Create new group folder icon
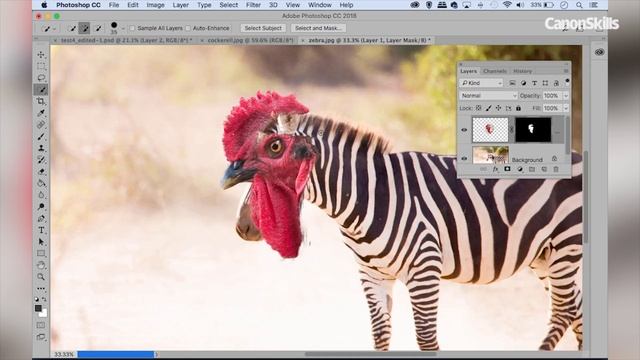Screen dimensions: 640x360 tap(532, 169)
